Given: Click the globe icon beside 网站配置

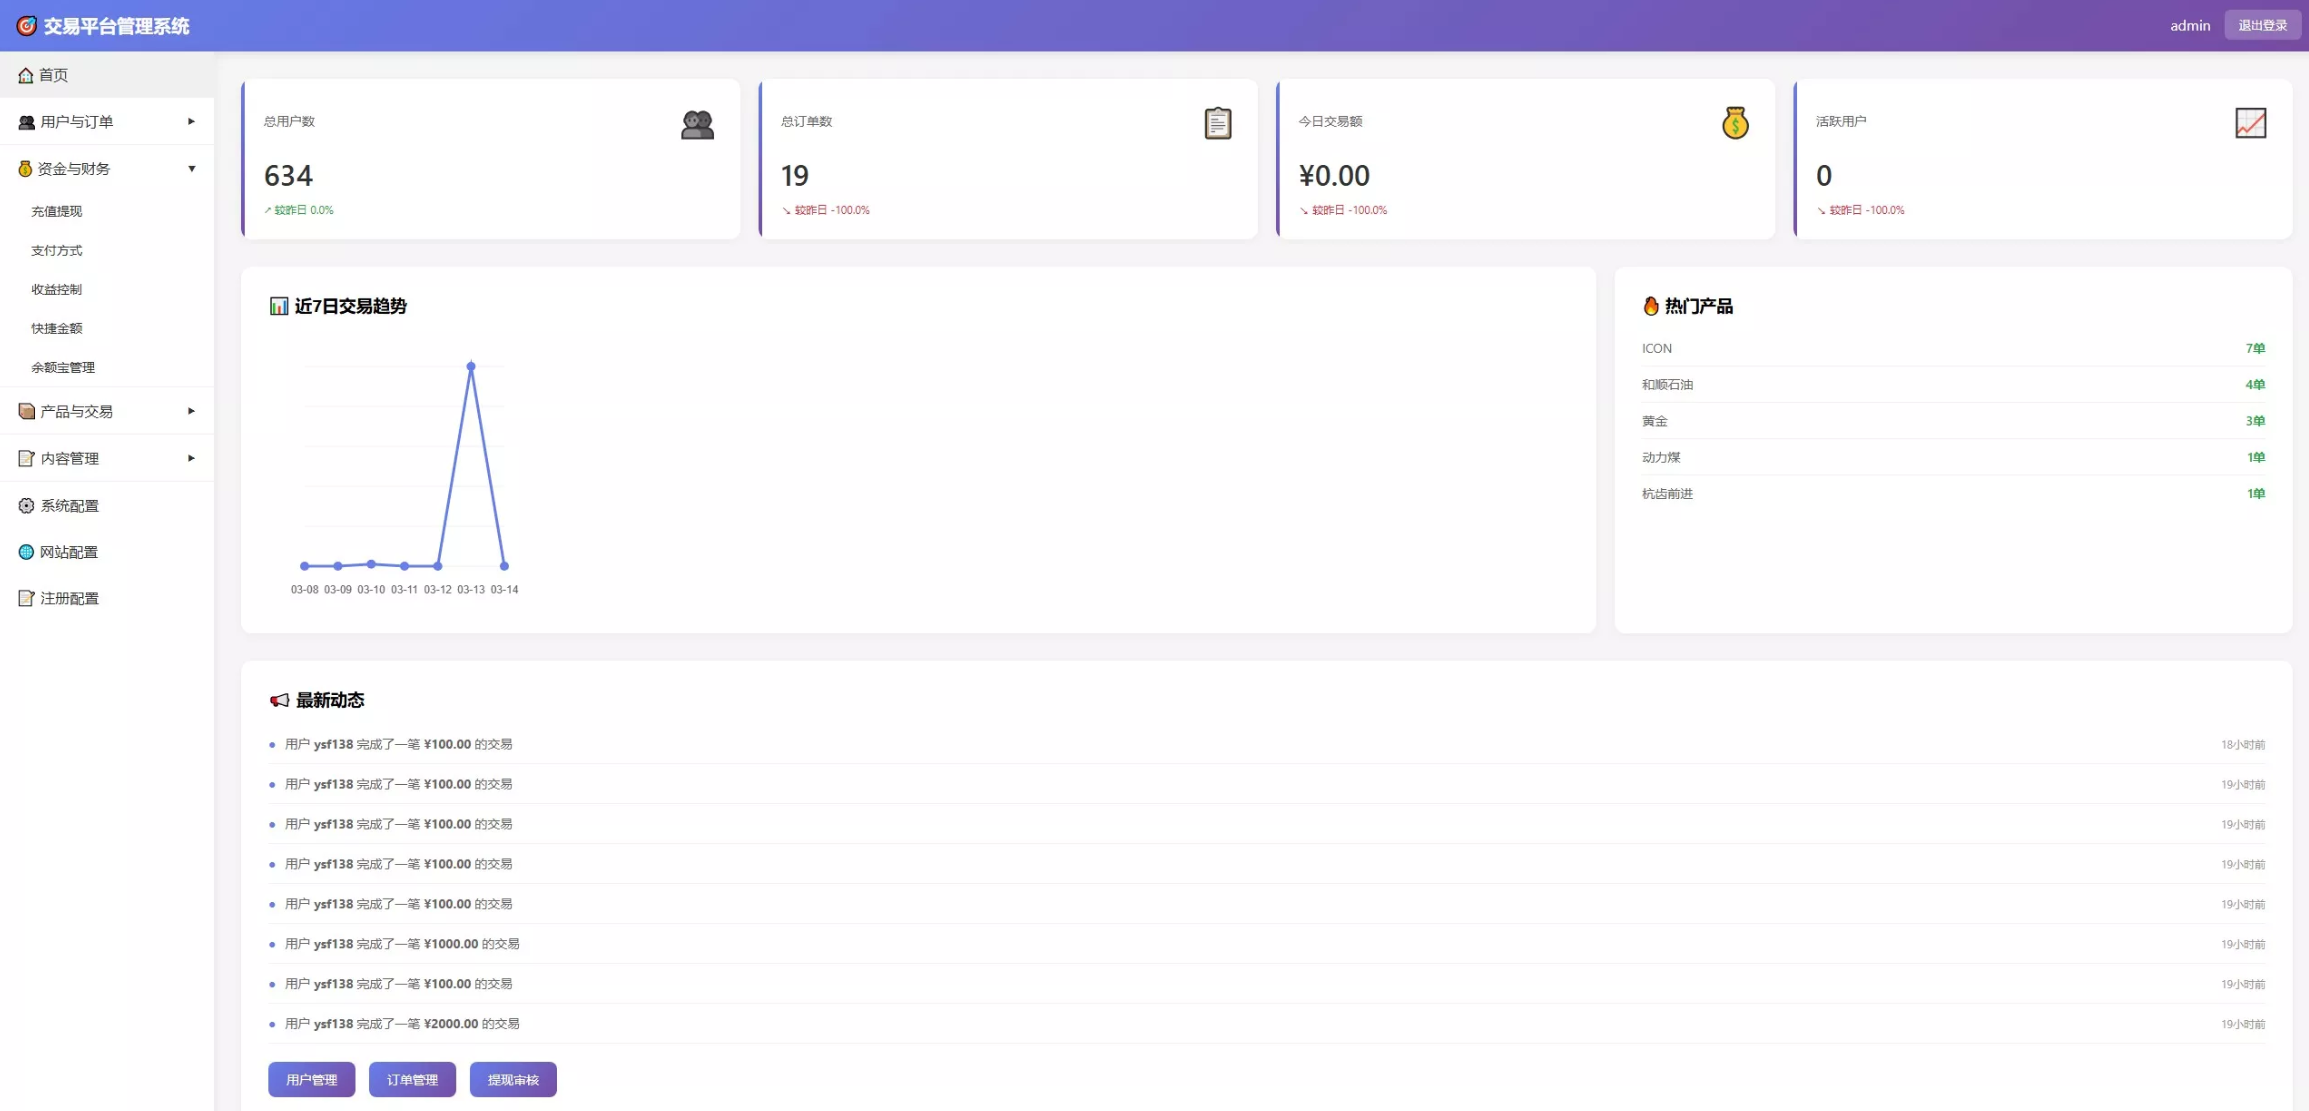Looking at the screenshot, I should tap(26, 552).
